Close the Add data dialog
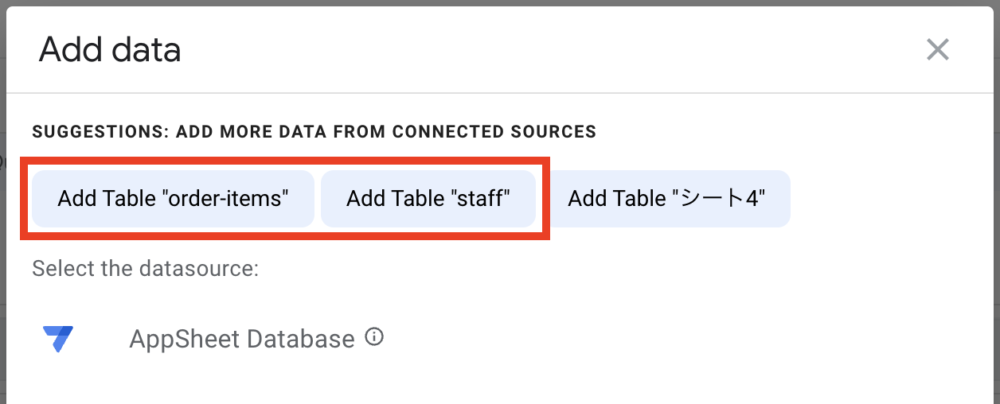Image resolution: width=1000 pixels, height=404 pixels. [937, 49]
